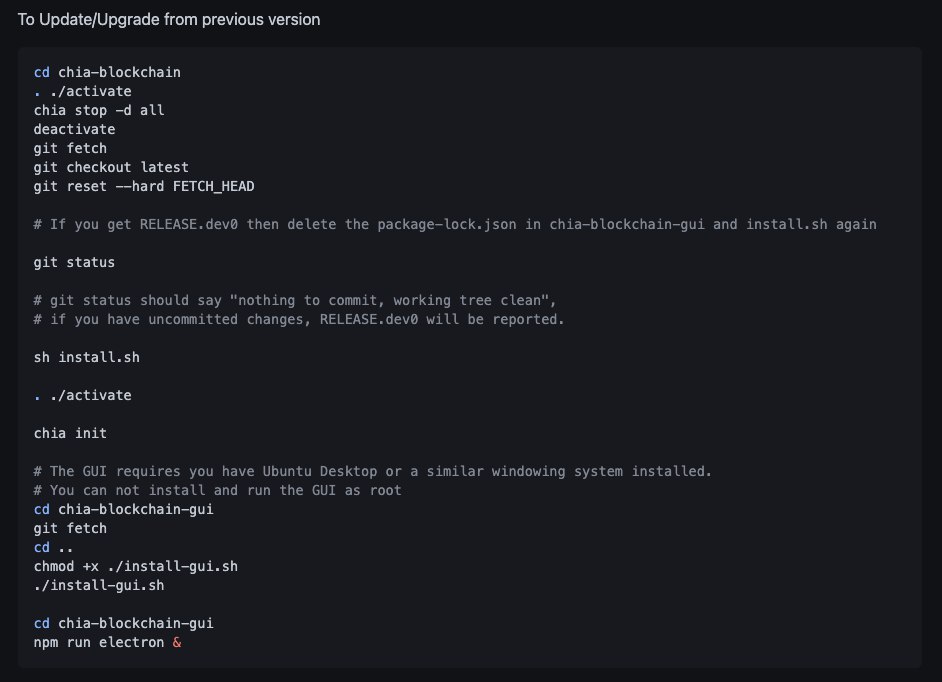Click the "git reset --hard FETCH_HEAD" line
Image resolution: width=942 pixels, height=682 pixels.
[x=144, y=187]
